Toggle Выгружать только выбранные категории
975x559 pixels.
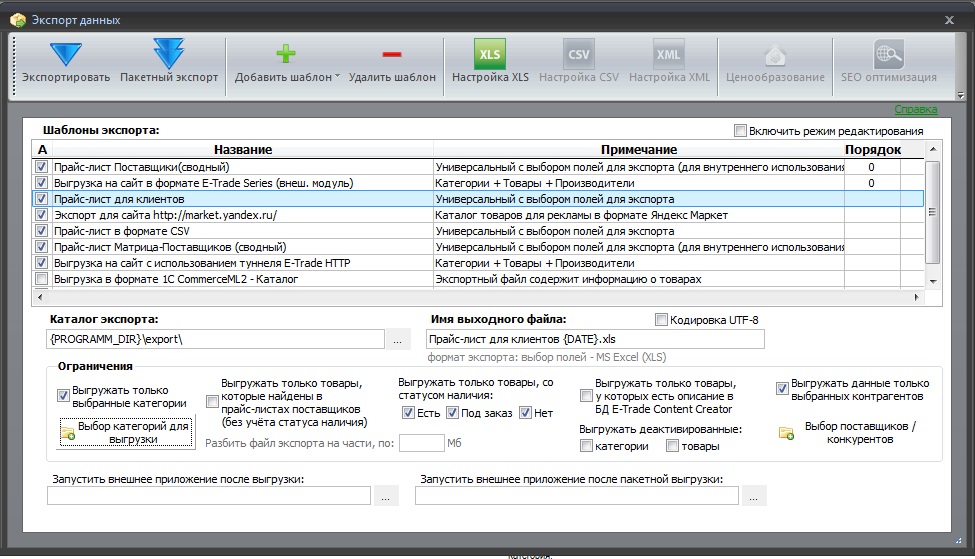click(63, 395)
